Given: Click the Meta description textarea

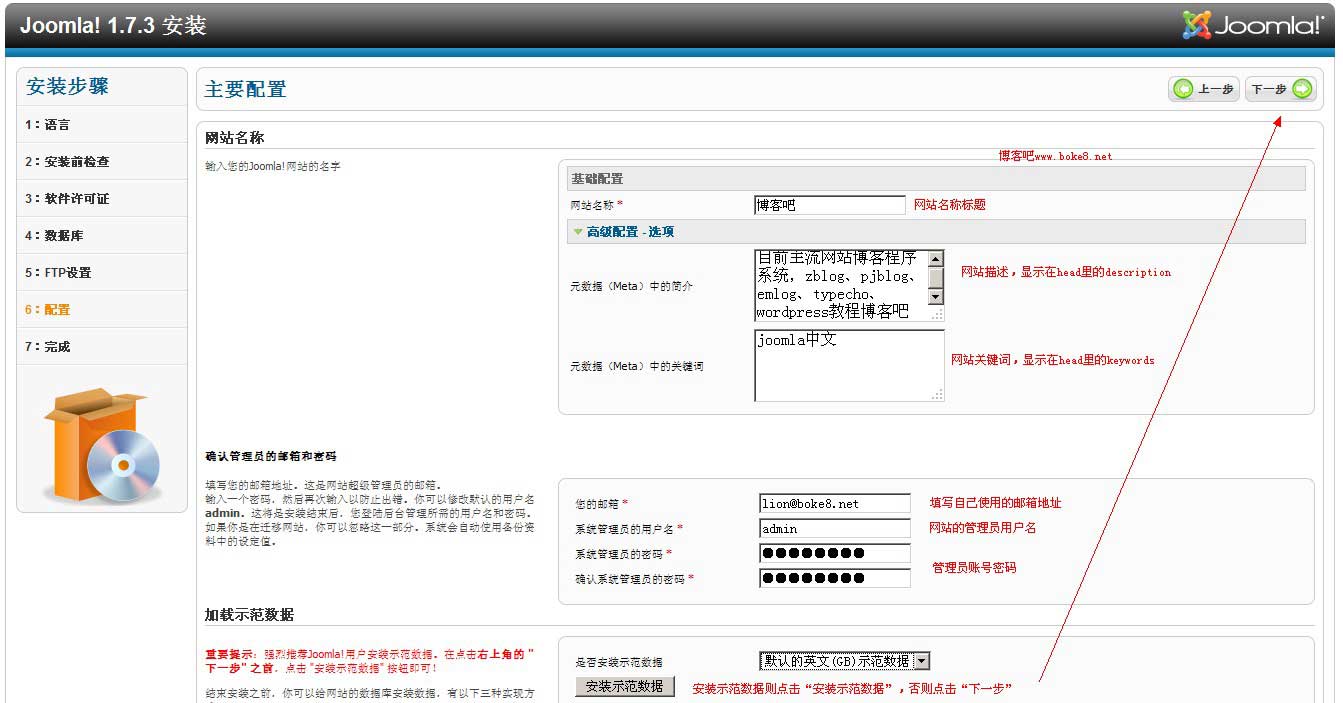Looking at the screenshot, I should (849, 285).
